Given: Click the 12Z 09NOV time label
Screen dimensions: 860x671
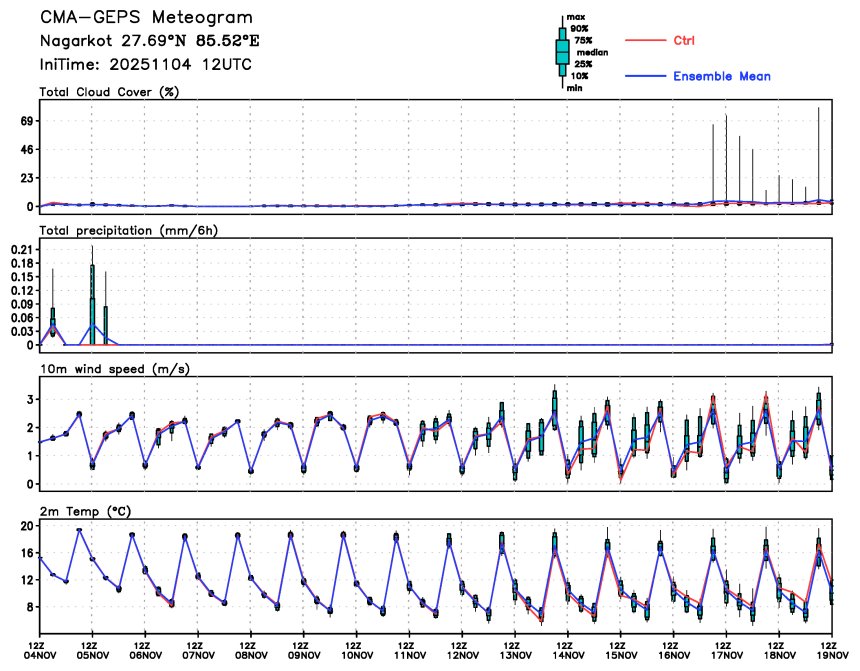Looking at the screenshot, I should point(303,650).
